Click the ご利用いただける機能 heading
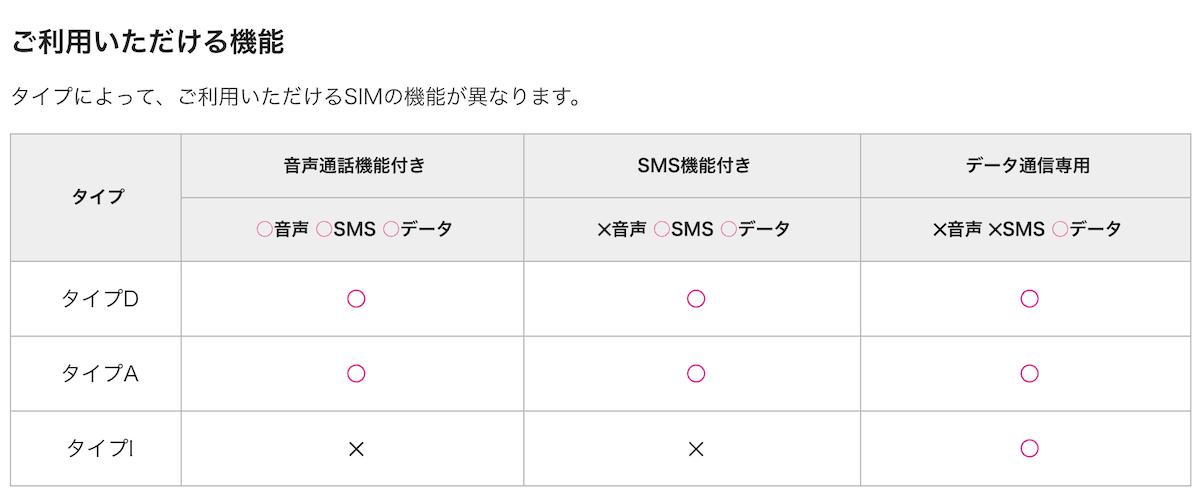The image size is (1200, 499). tap(147, 42)
